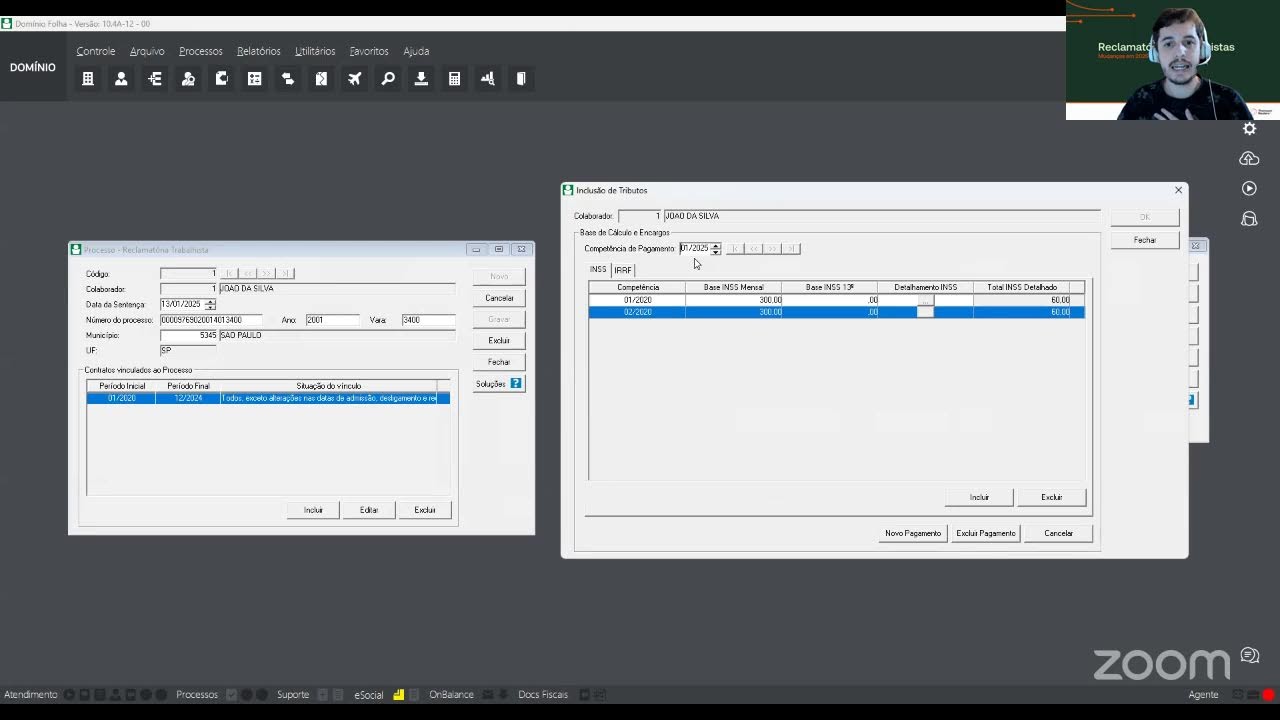Select the 02/2020 competência row
1280x720 pixels.
[x=836, y=312]
